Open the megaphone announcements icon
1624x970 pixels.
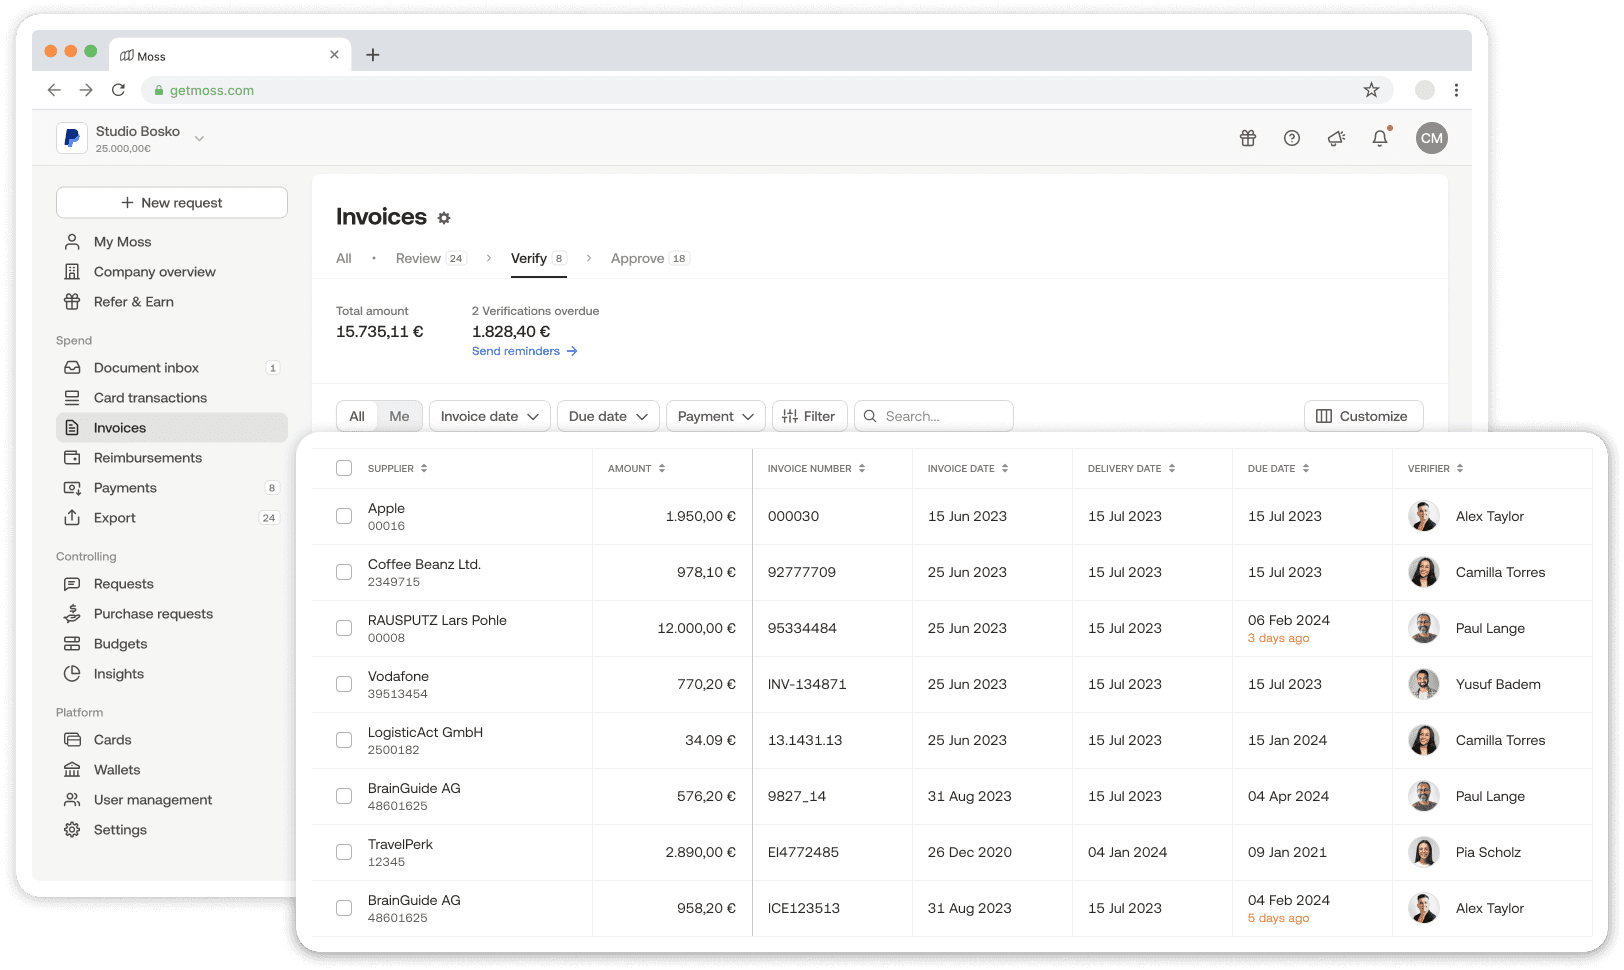(1336, 138)
